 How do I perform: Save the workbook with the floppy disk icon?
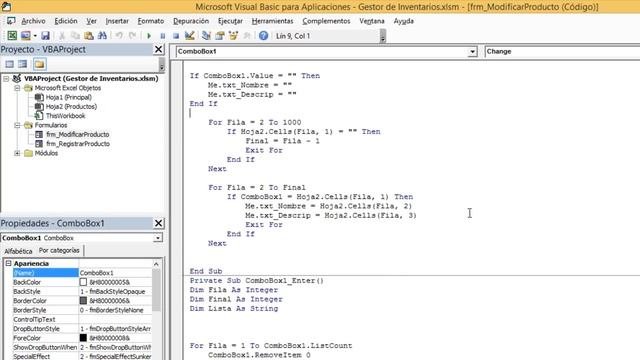[45, 36]
